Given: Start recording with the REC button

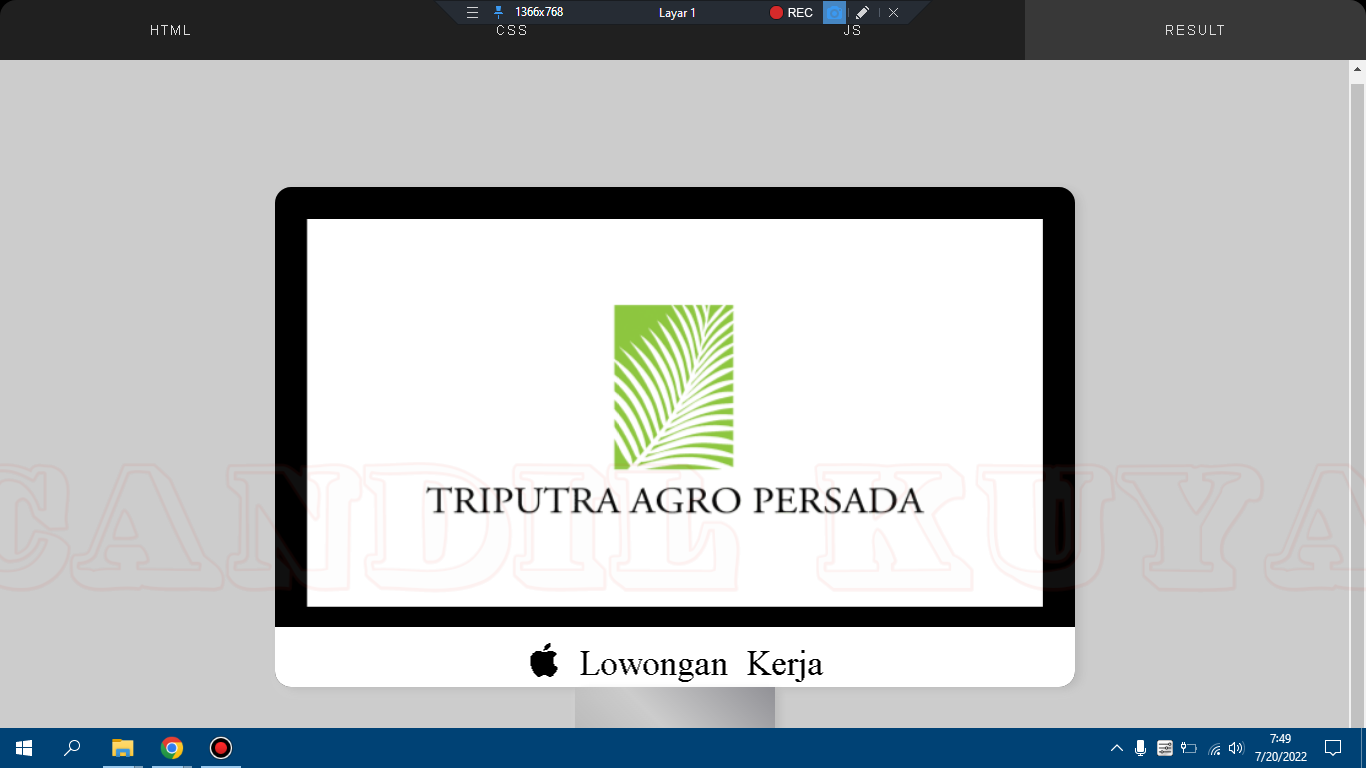Looking at the screenshot, I should (791, 13).
